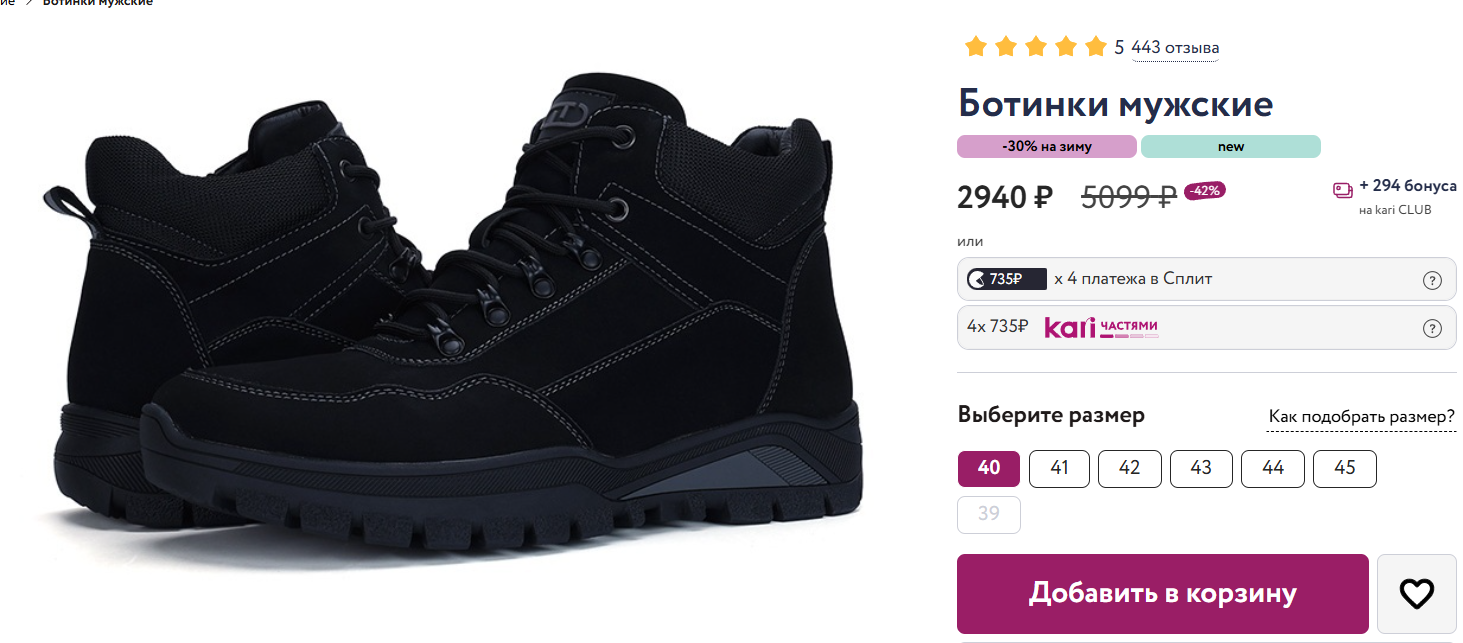Click the kari CLUB bonus card icon

[x=1343, y=189]
